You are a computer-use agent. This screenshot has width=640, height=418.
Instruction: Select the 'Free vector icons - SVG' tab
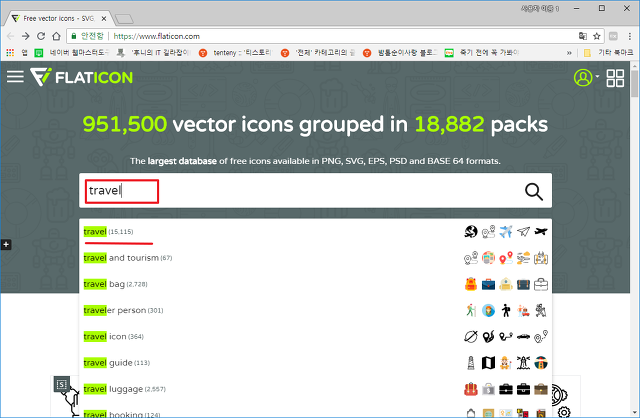[58, 18]
